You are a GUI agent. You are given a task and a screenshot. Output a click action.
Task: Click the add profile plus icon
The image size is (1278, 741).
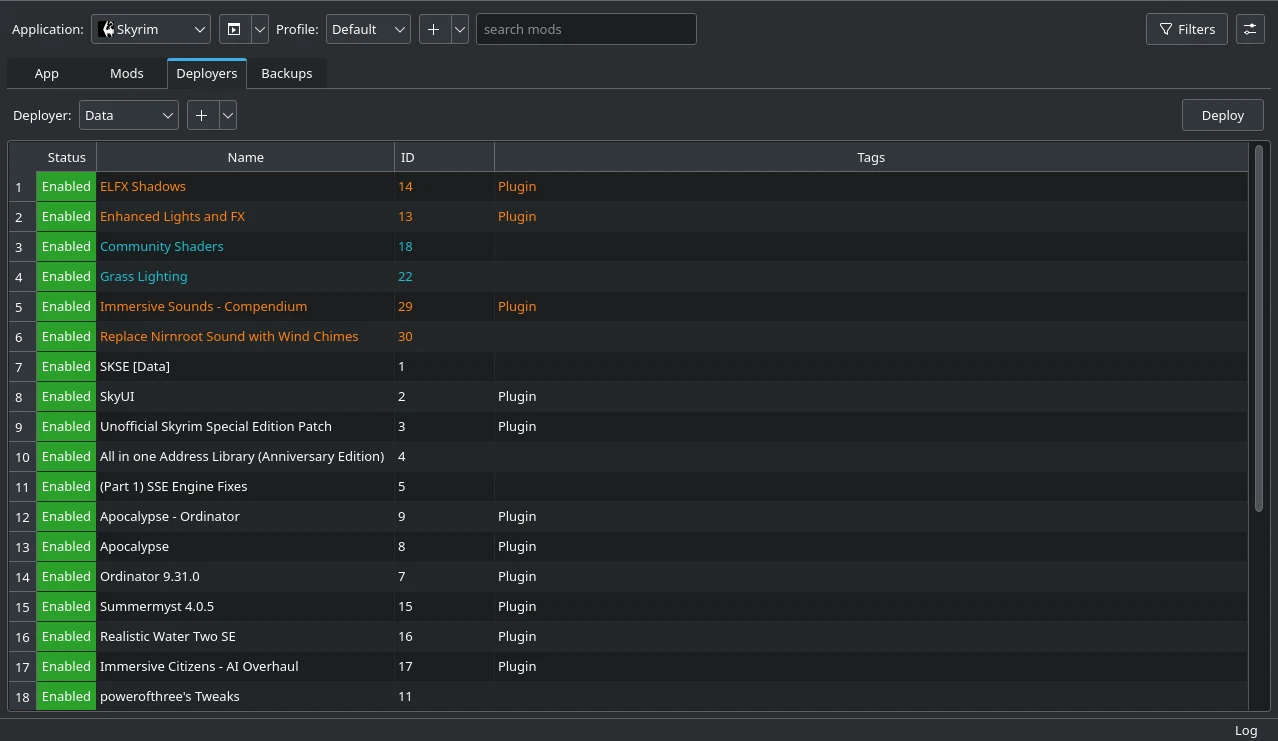click(x=434, y=29)
